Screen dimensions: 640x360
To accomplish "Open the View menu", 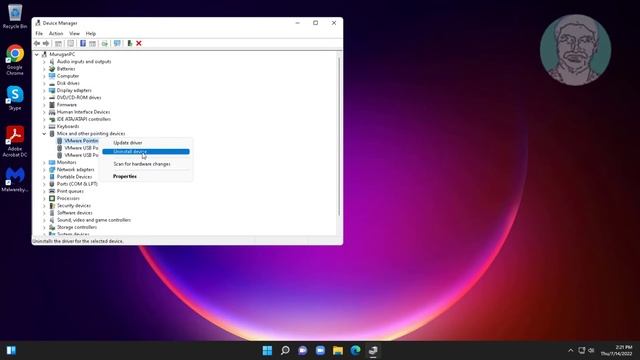I will [x=74, y=33].
